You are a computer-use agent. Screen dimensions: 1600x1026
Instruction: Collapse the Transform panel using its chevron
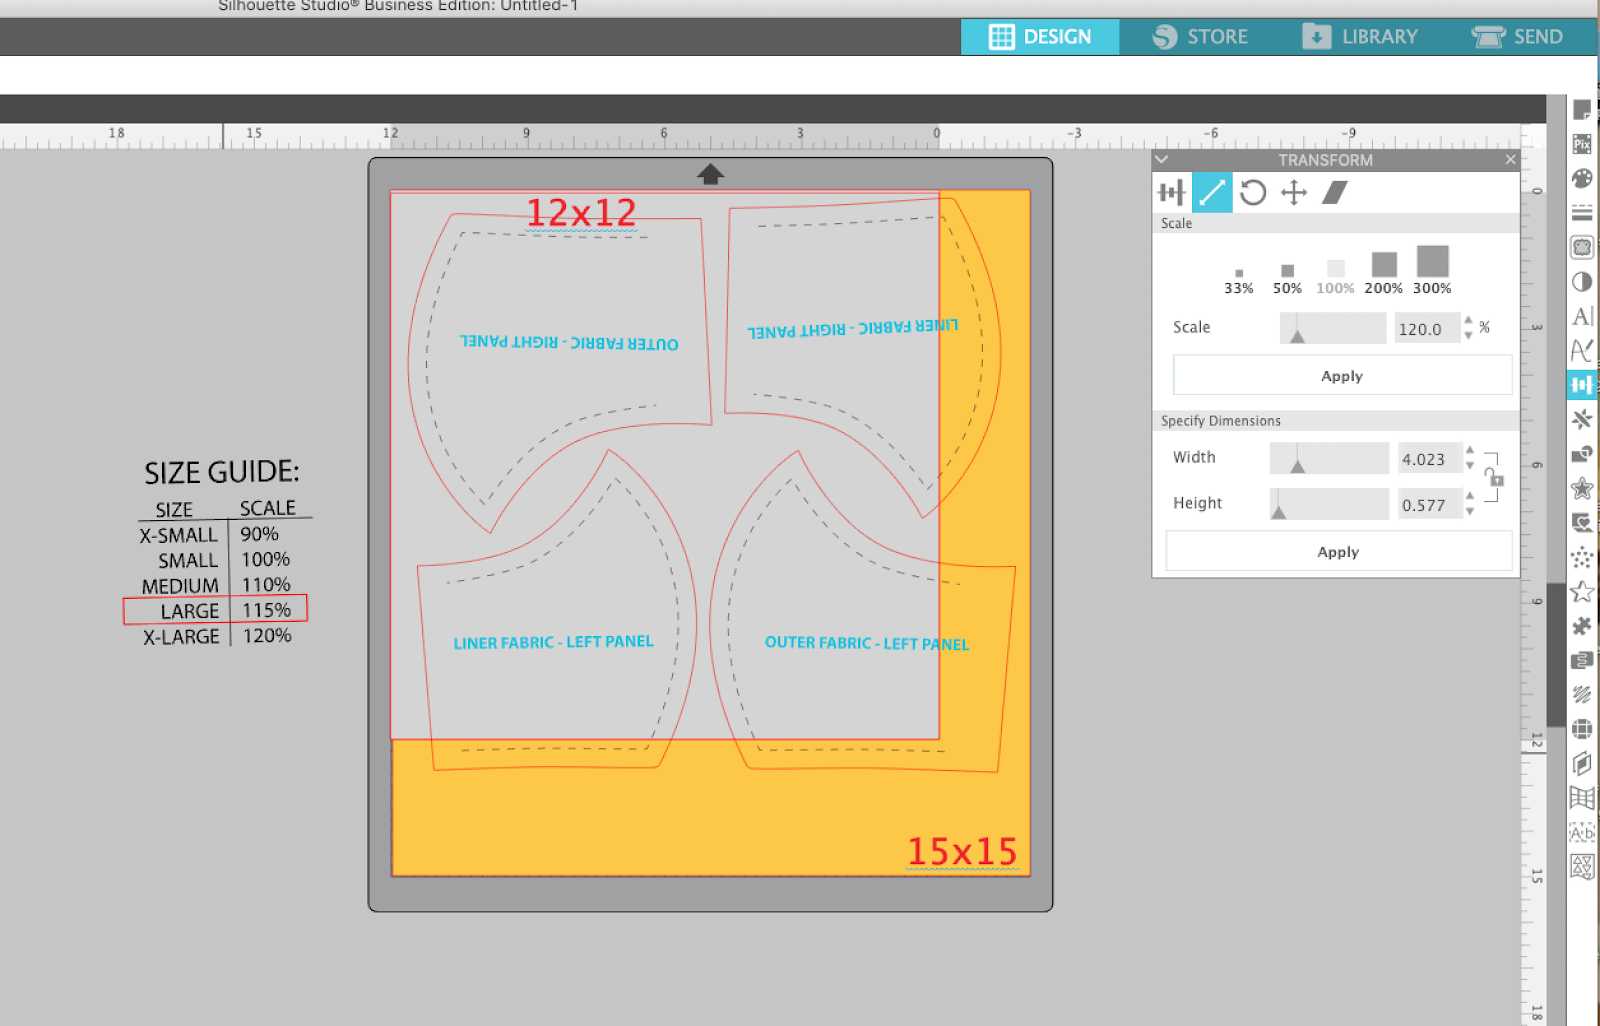pos(1162,159)
